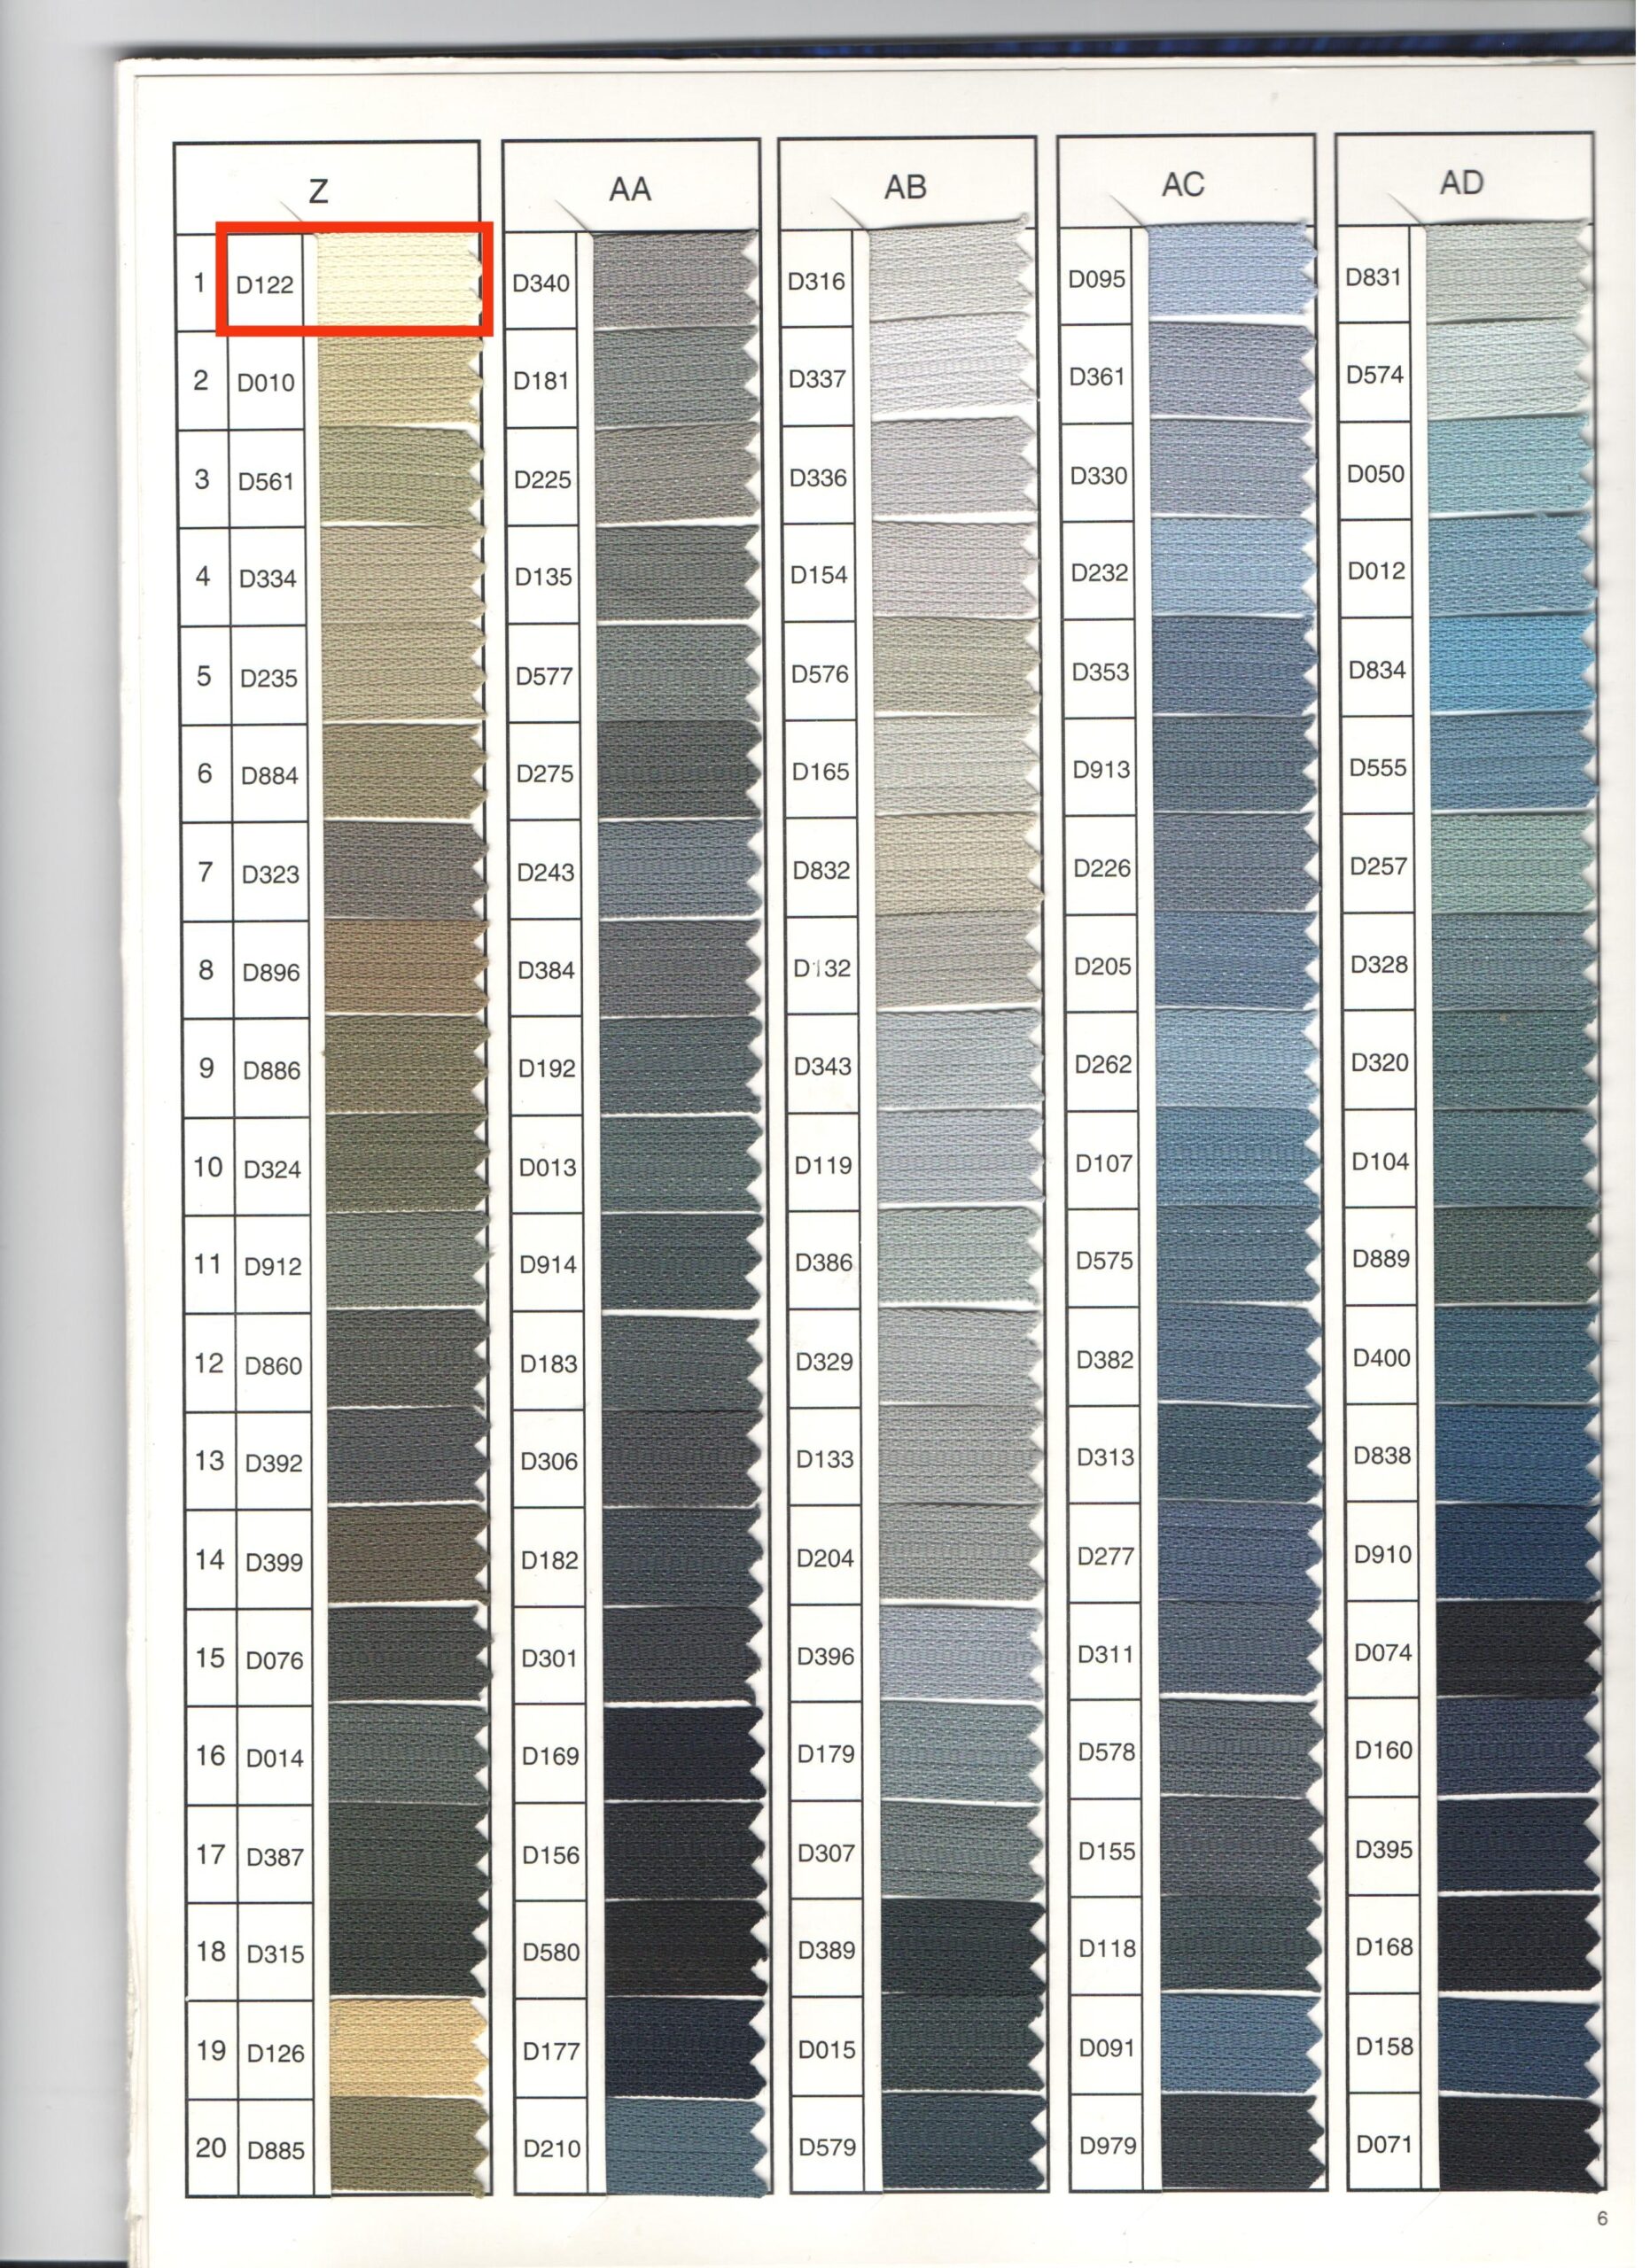Click code label D225

pos(542,479)
